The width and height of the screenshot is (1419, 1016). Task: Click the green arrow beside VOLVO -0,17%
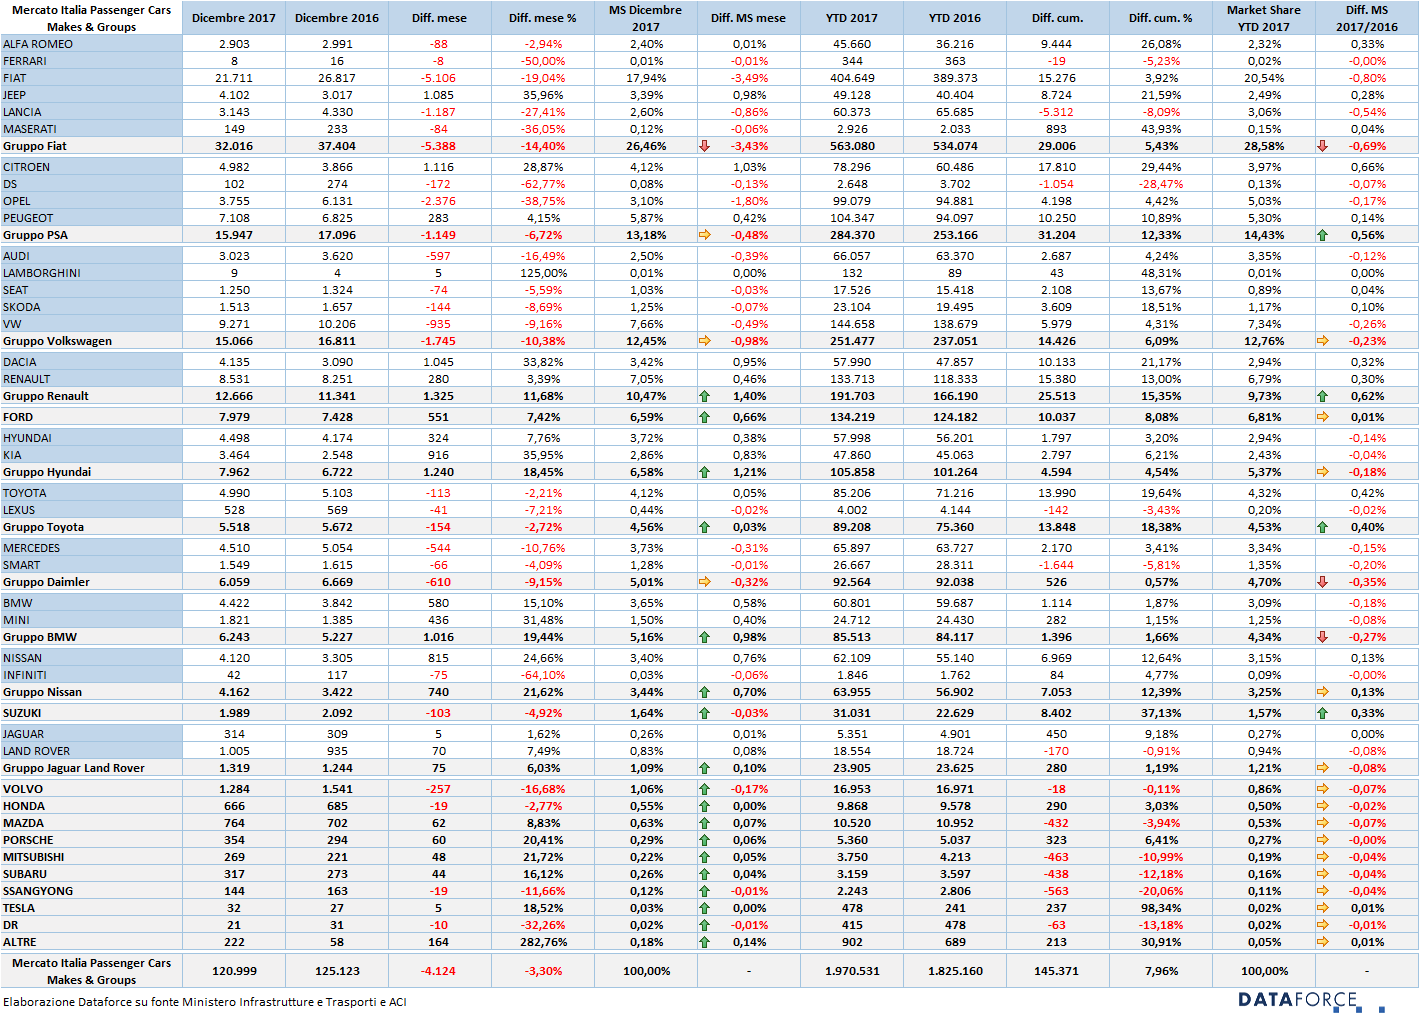point(704,789)
